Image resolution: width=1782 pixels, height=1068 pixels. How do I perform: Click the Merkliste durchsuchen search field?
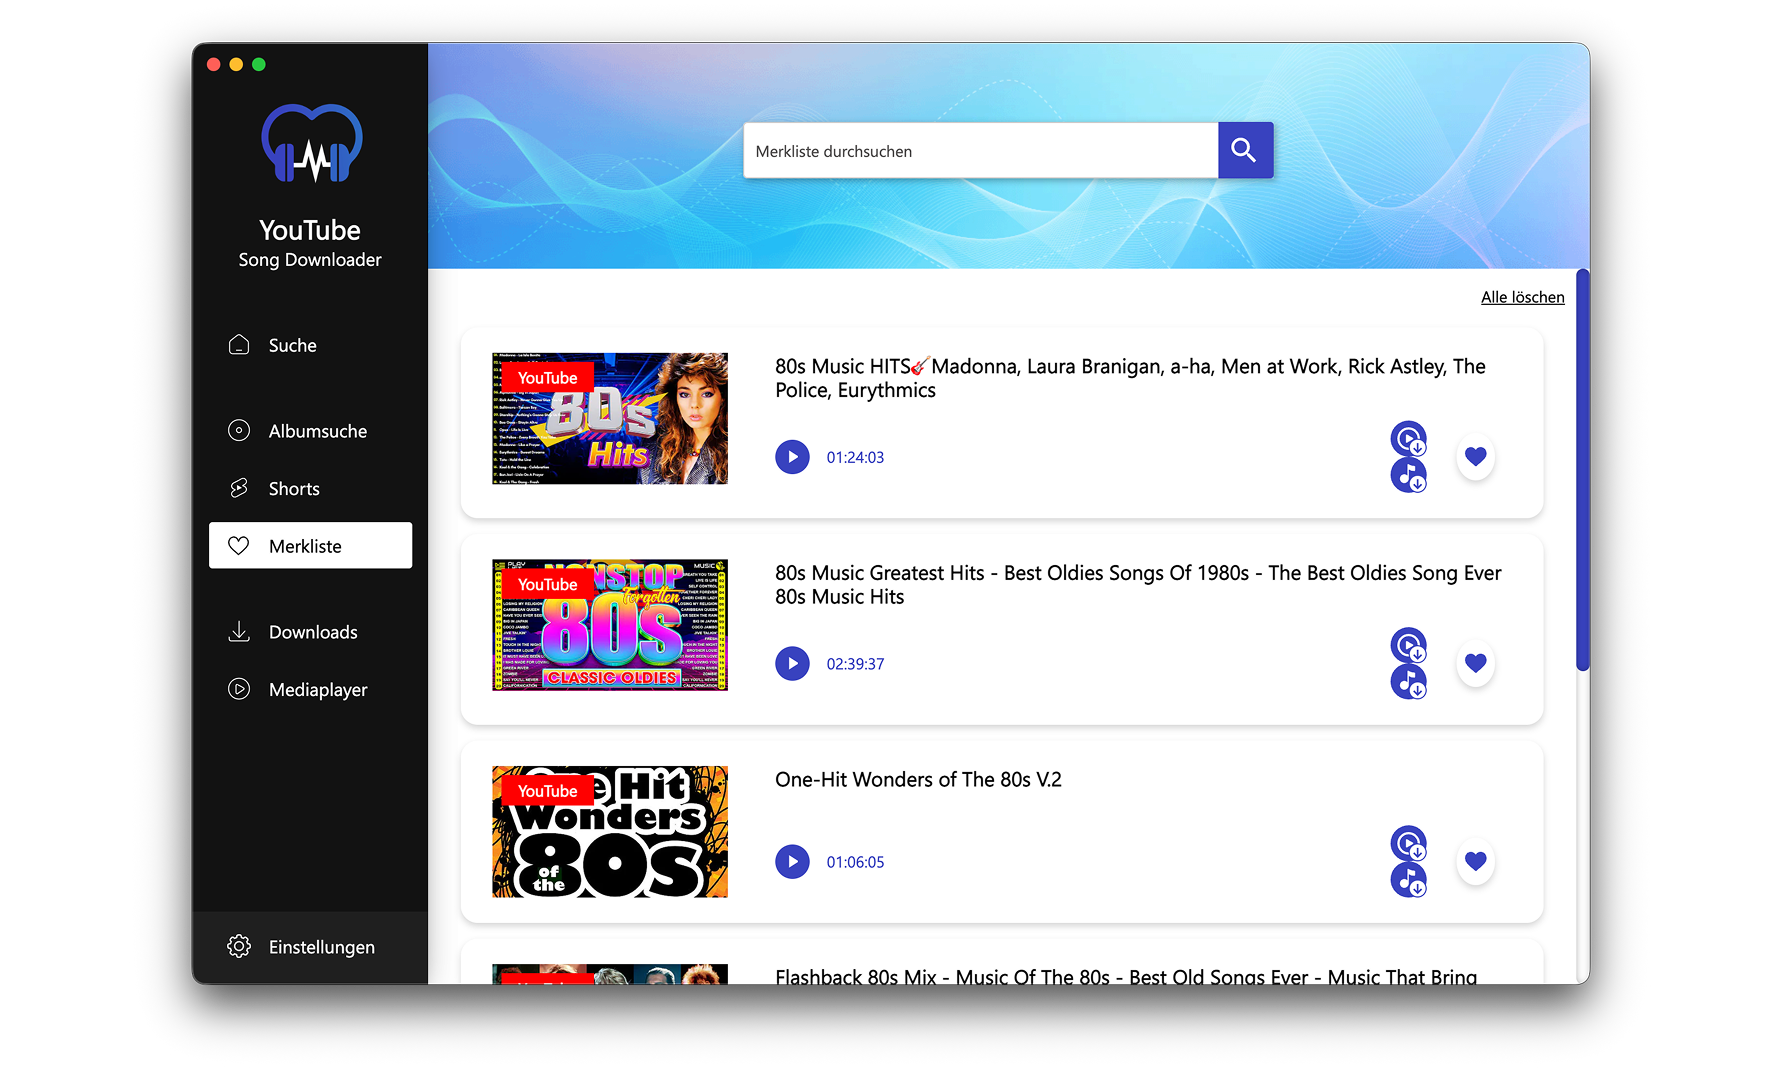point(980,150)
